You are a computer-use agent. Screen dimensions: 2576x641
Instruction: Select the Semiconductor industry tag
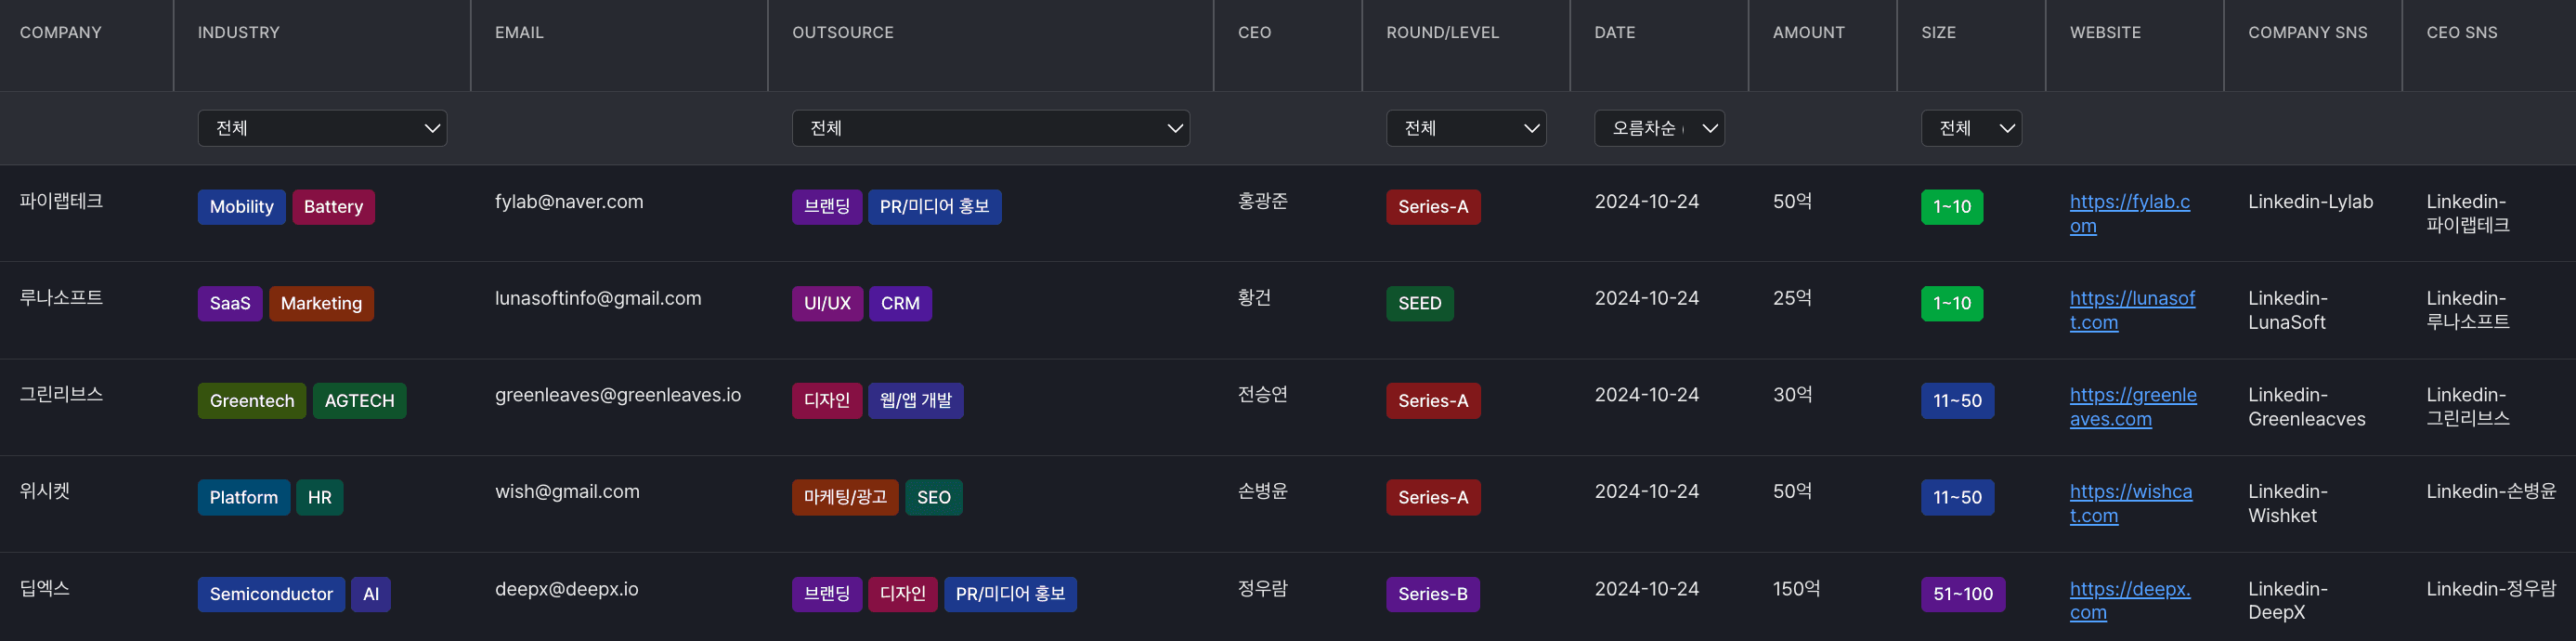[271, 594]
